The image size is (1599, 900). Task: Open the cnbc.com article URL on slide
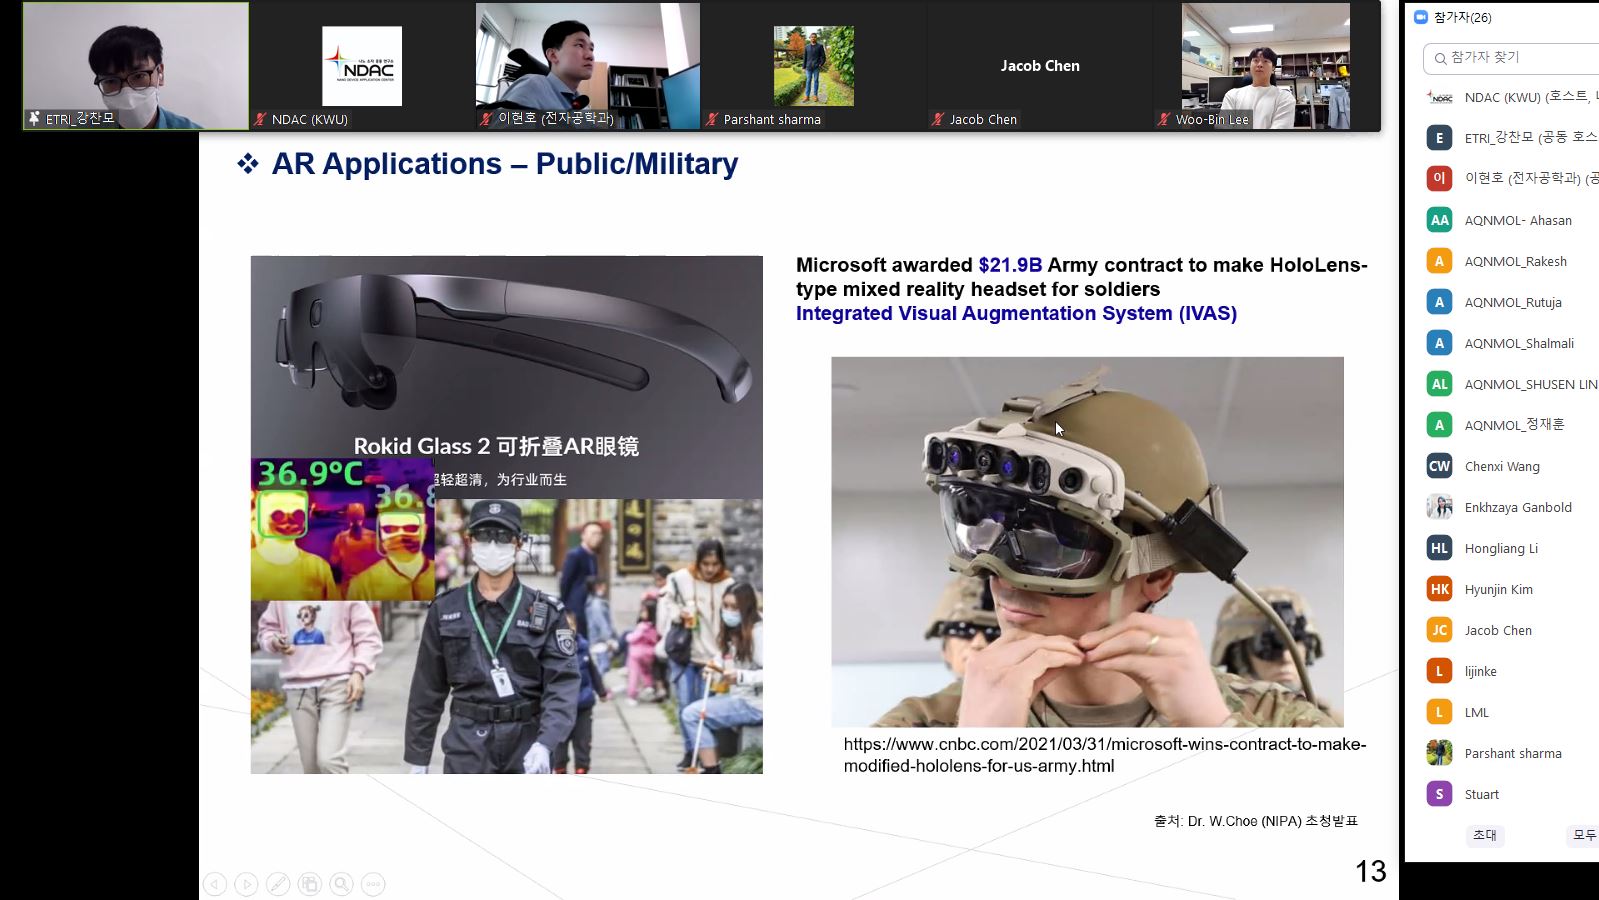(x=1104, y=755)
